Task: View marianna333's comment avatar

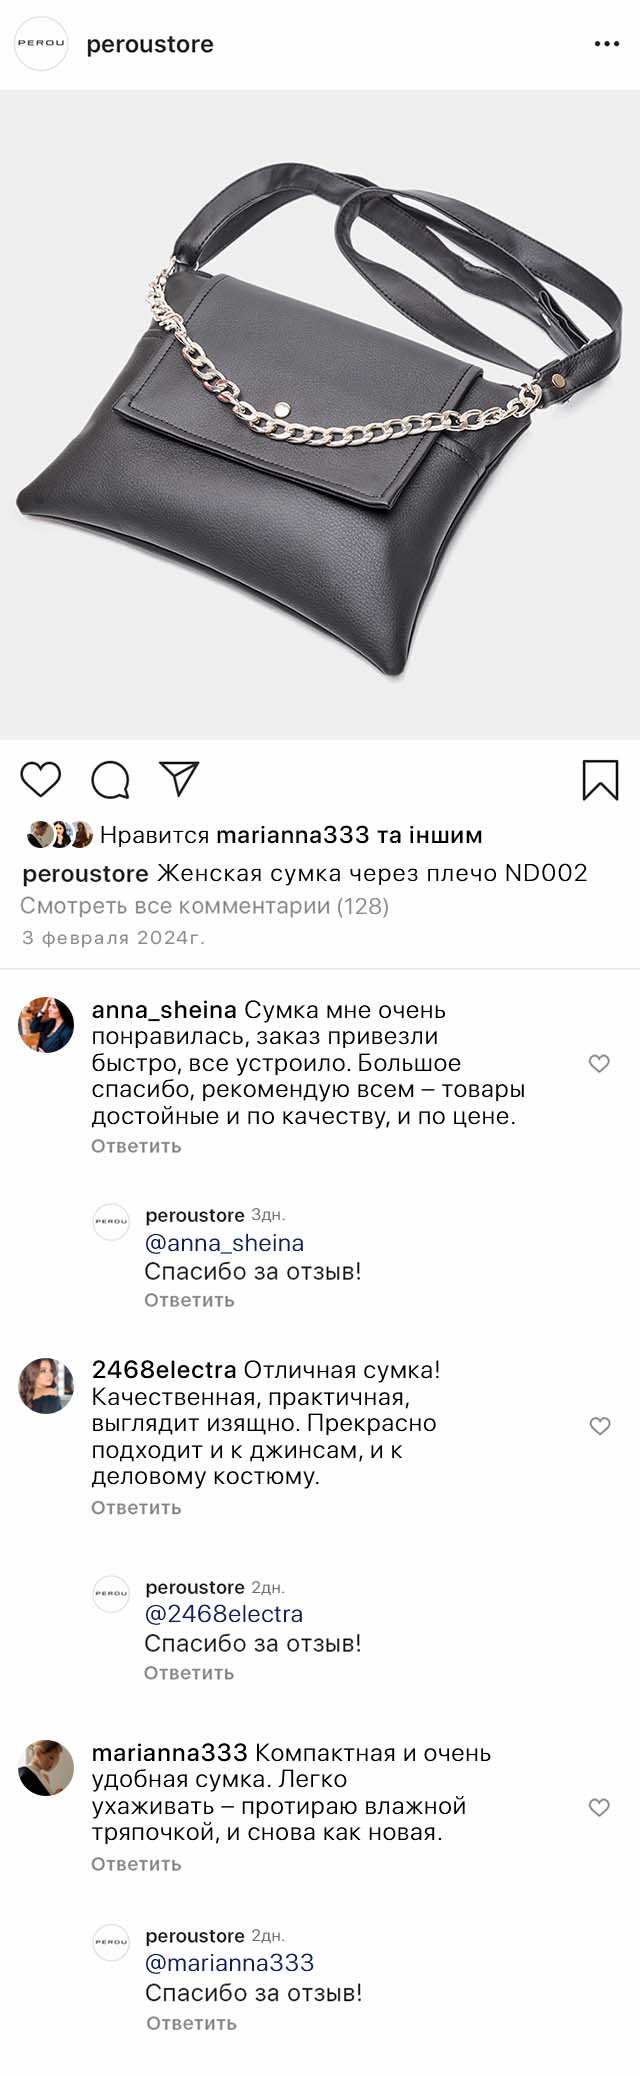Action: [46, 1767]
